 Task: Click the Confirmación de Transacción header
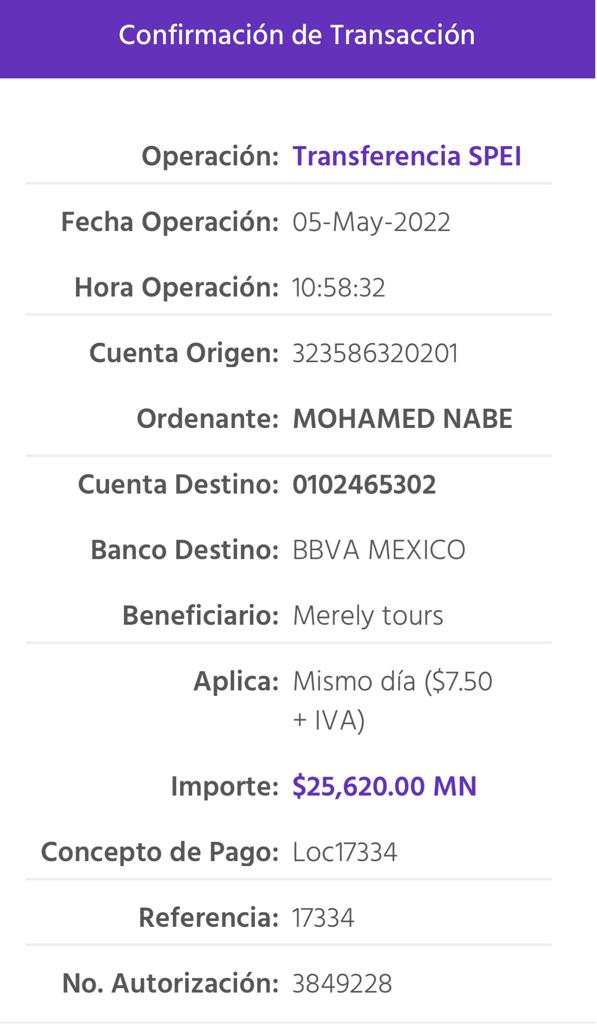click(x=297, y=35)
